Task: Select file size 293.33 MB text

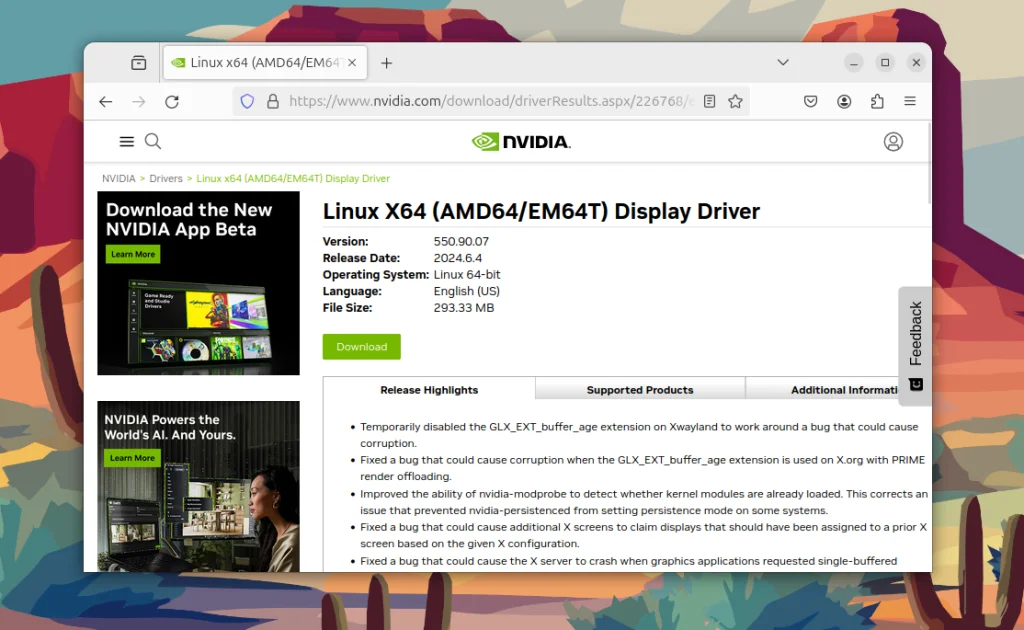Action: (464, 307)
